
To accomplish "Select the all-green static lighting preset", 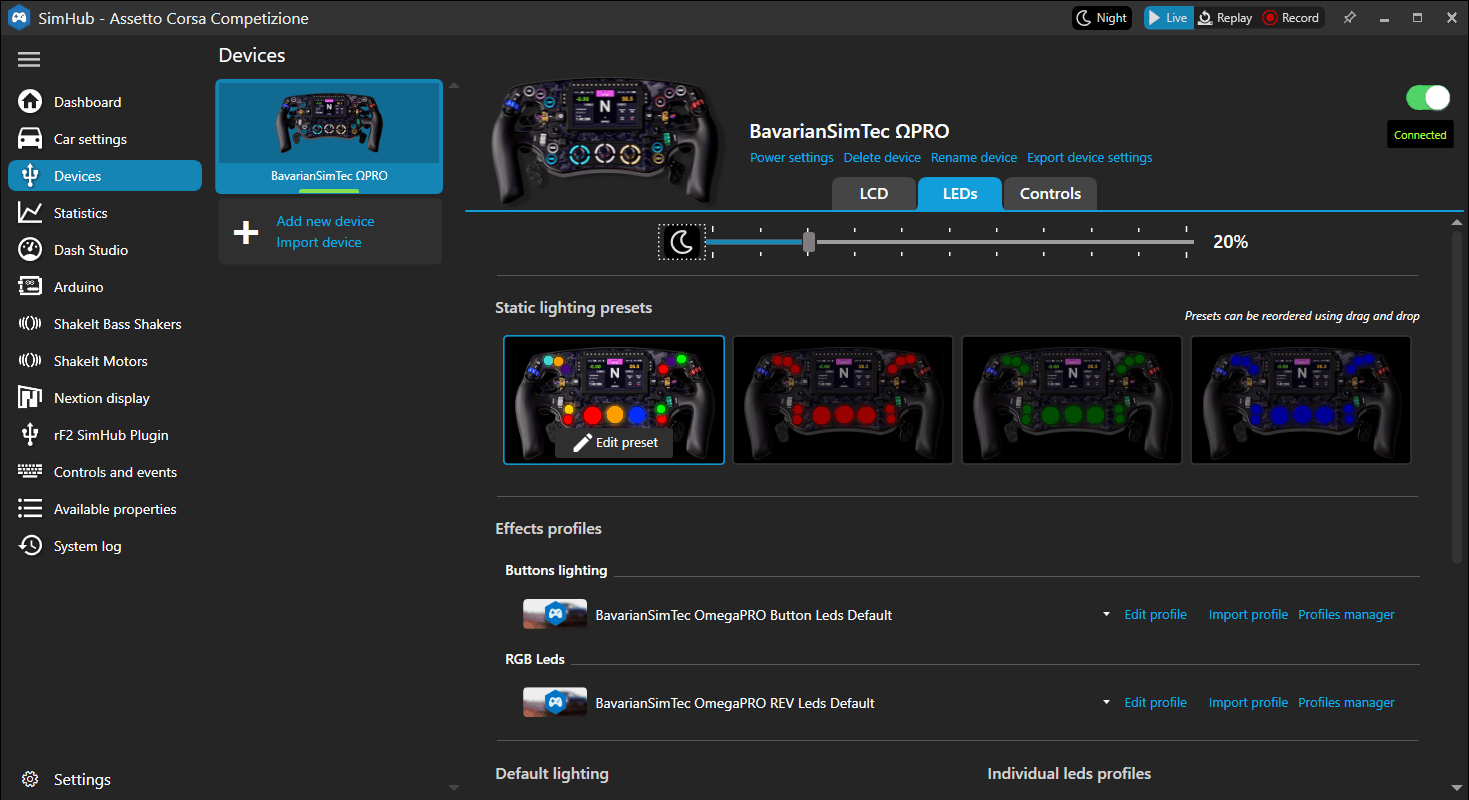I will click(x=1071, y=399).
